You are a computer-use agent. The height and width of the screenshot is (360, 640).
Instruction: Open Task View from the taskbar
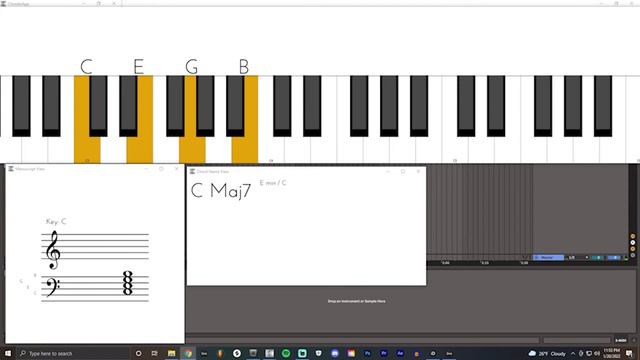(154, 353)
